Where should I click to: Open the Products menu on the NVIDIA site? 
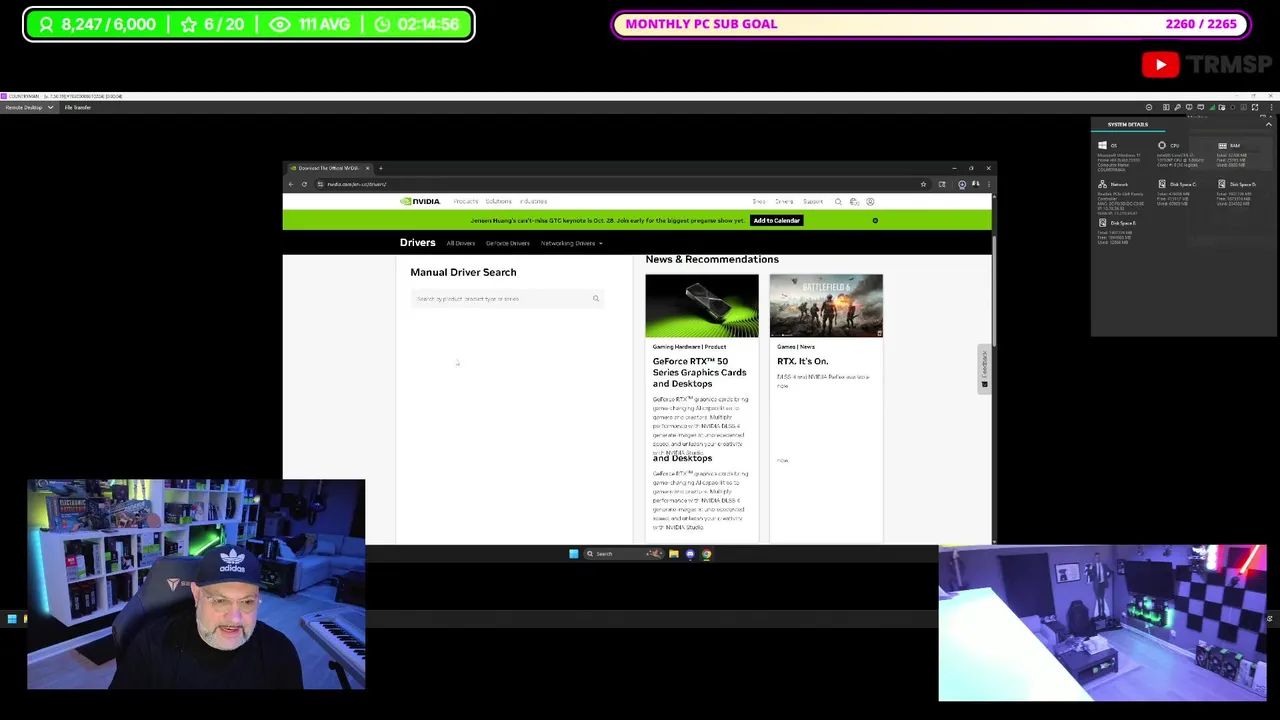click(x=466, y=201)
